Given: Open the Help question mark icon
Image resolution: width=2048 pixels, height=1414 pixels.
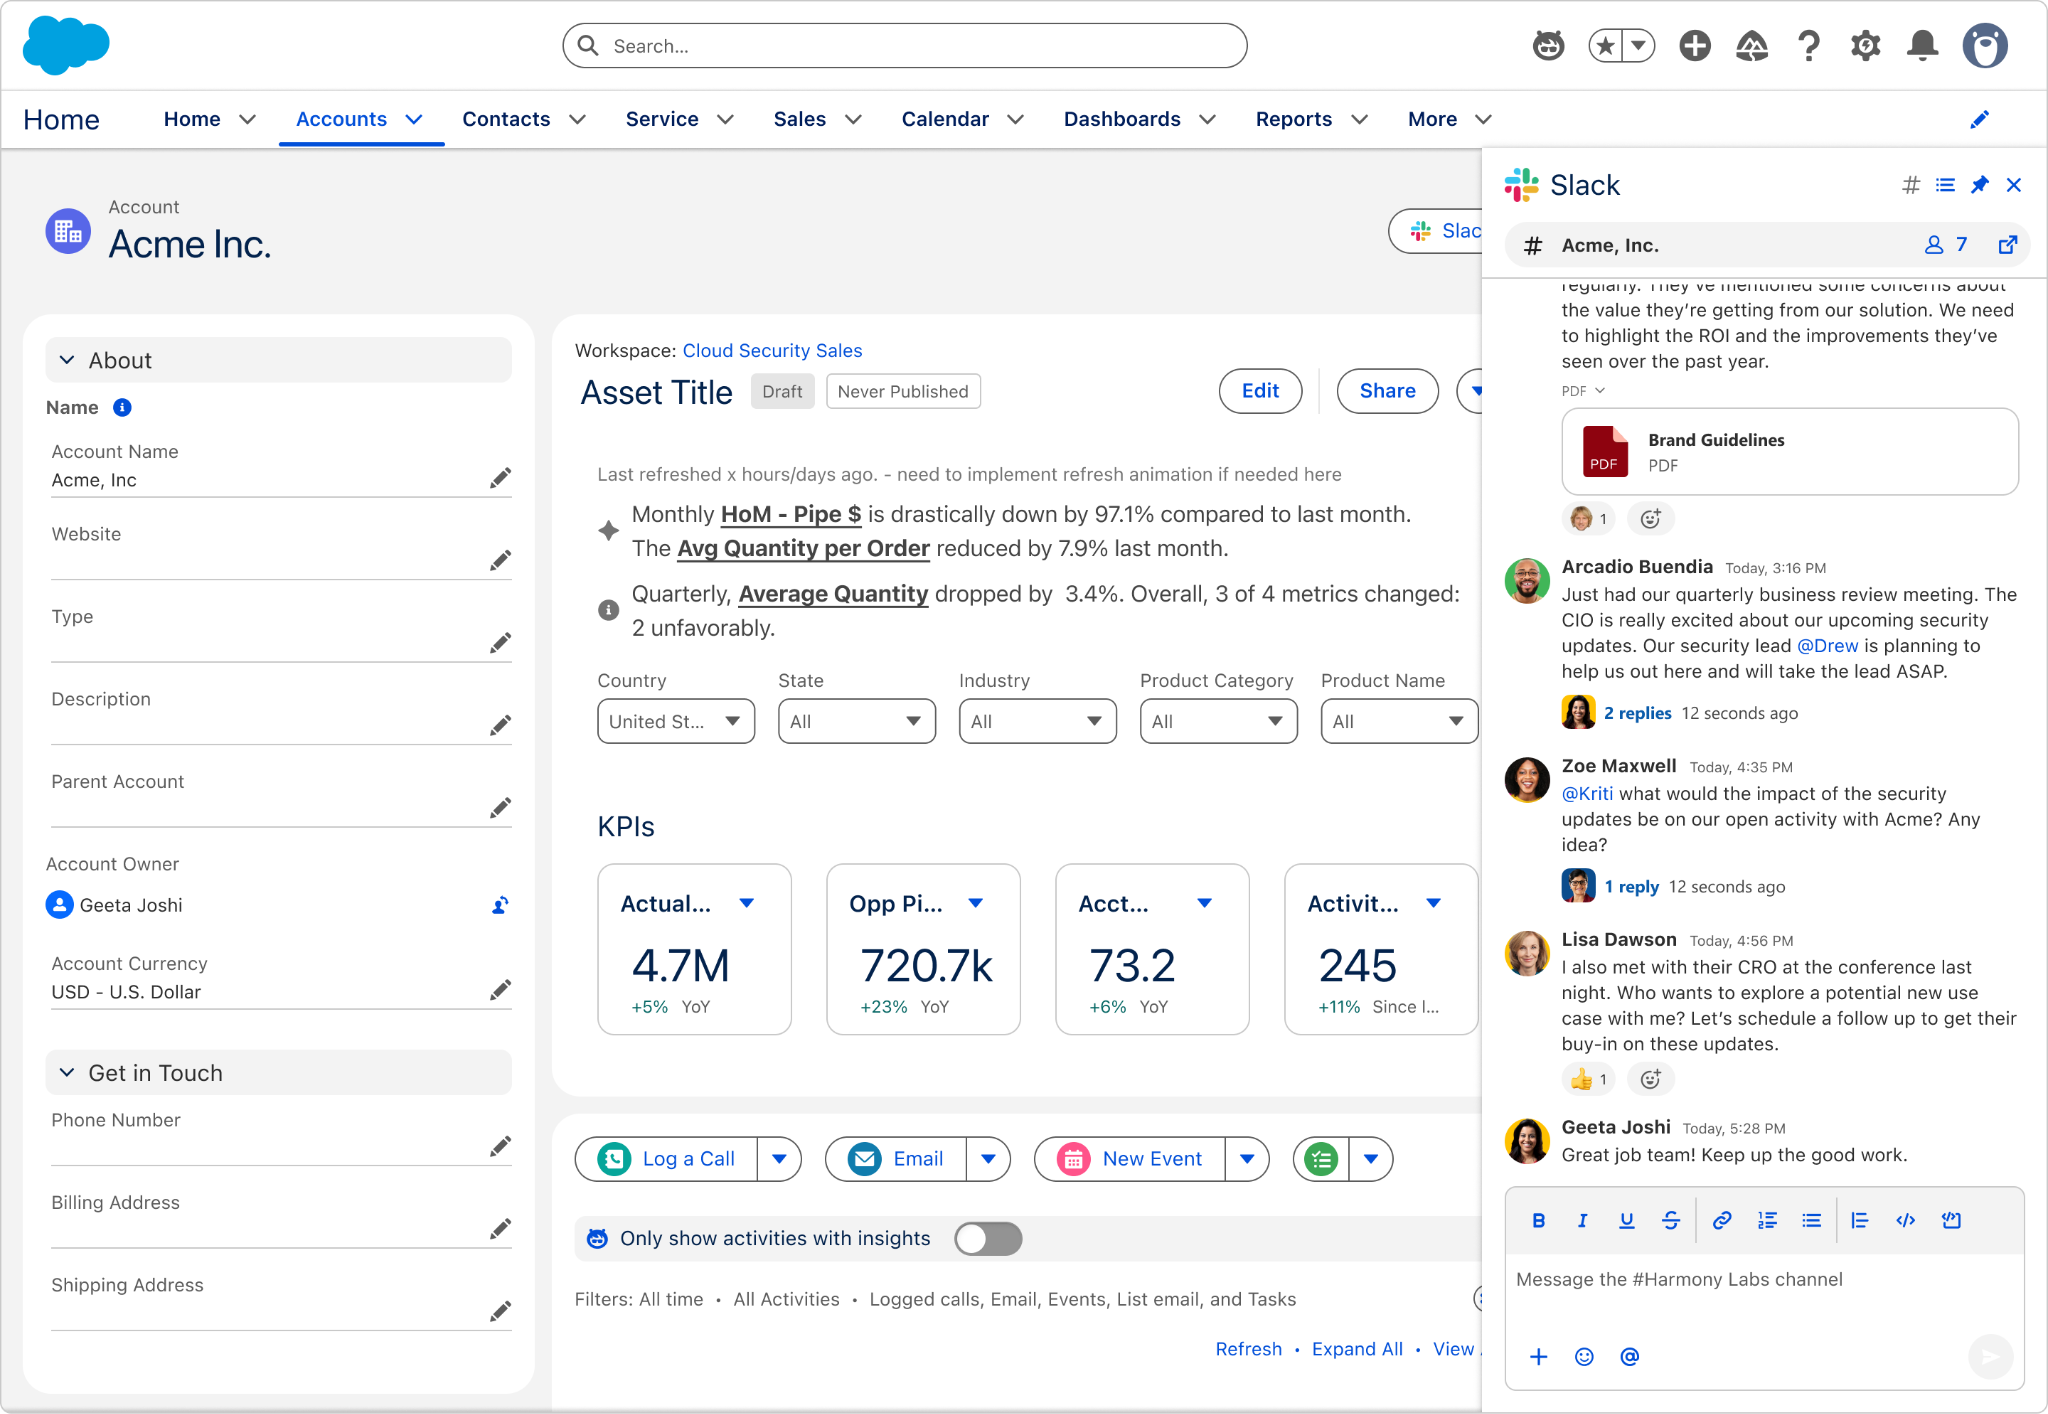Looking at the screenshot, I should point(1808,46).
